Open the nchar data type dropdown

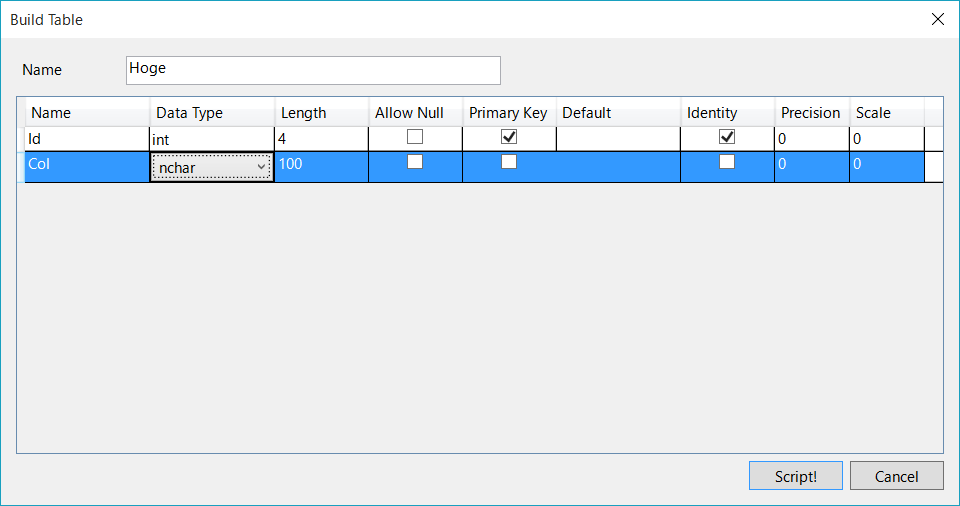(x=211, y=167)
